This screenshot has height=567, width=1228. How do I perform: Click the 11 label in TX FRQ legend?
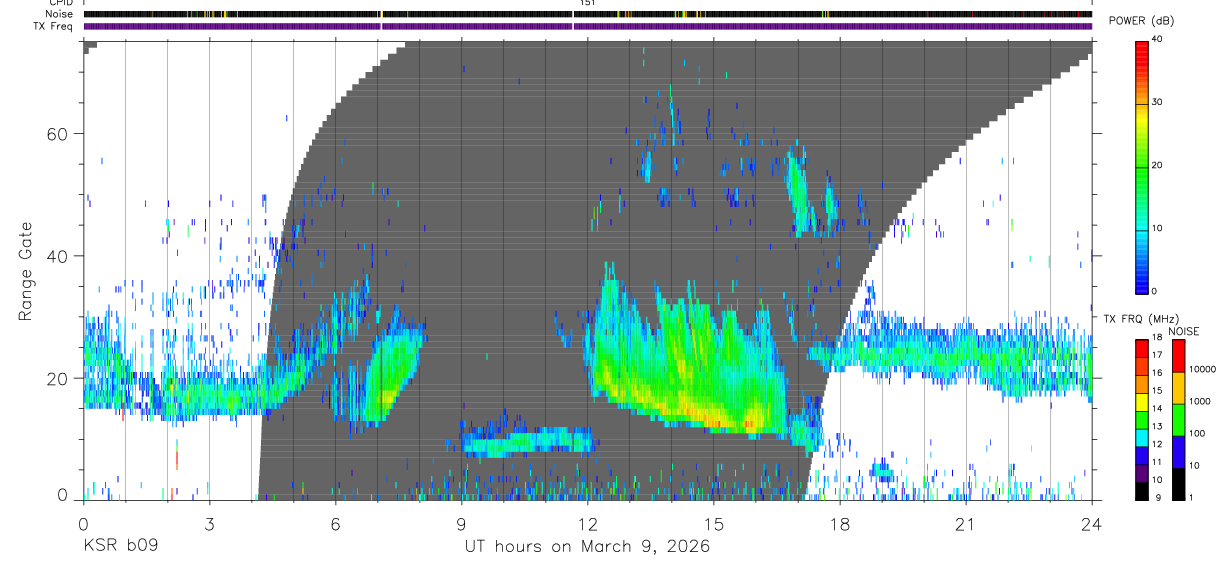coord(1155,462)
